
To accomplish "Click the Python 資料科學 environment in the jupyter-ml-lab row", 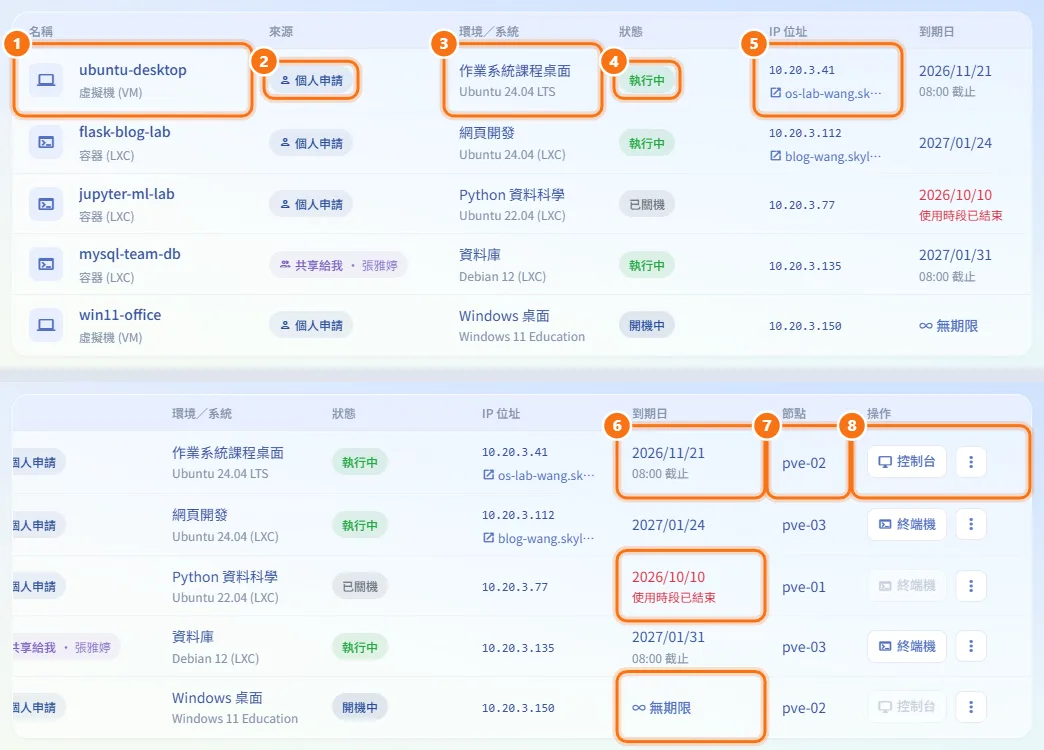I will (x=511, y=194).
